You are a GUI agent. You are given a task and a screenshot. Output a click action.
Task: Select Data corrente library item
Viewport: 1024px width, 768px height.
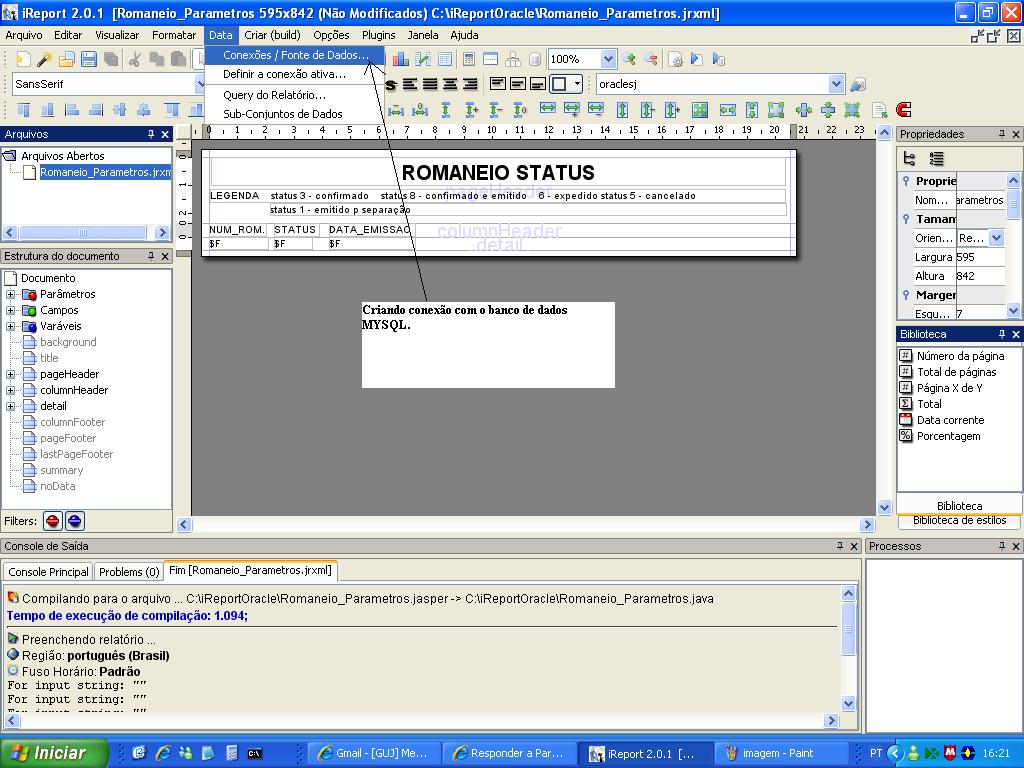point(950,421)
